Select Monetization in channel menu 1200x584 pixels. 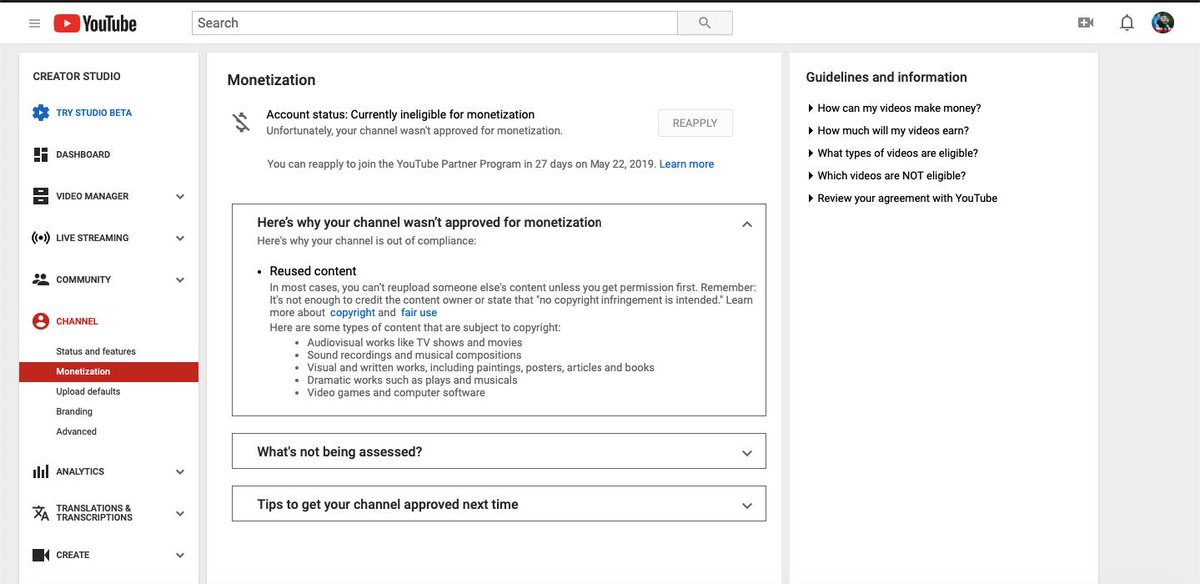109,372
